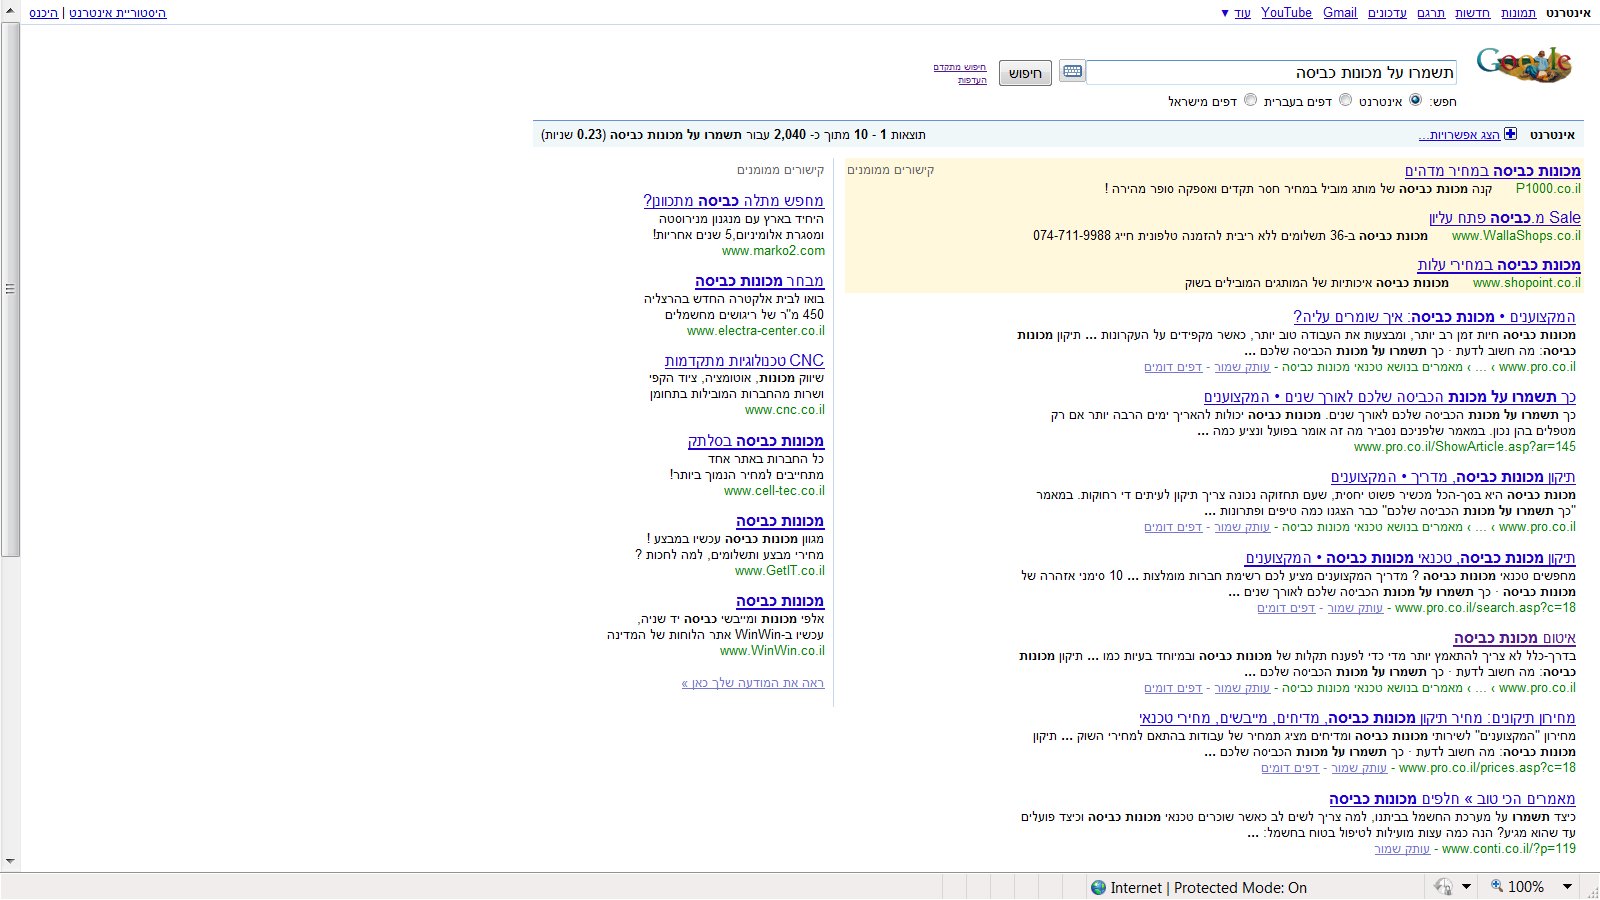Go to חדשות in top navigation
This screenshot has width=1600, height=900.
(1472, 13)
